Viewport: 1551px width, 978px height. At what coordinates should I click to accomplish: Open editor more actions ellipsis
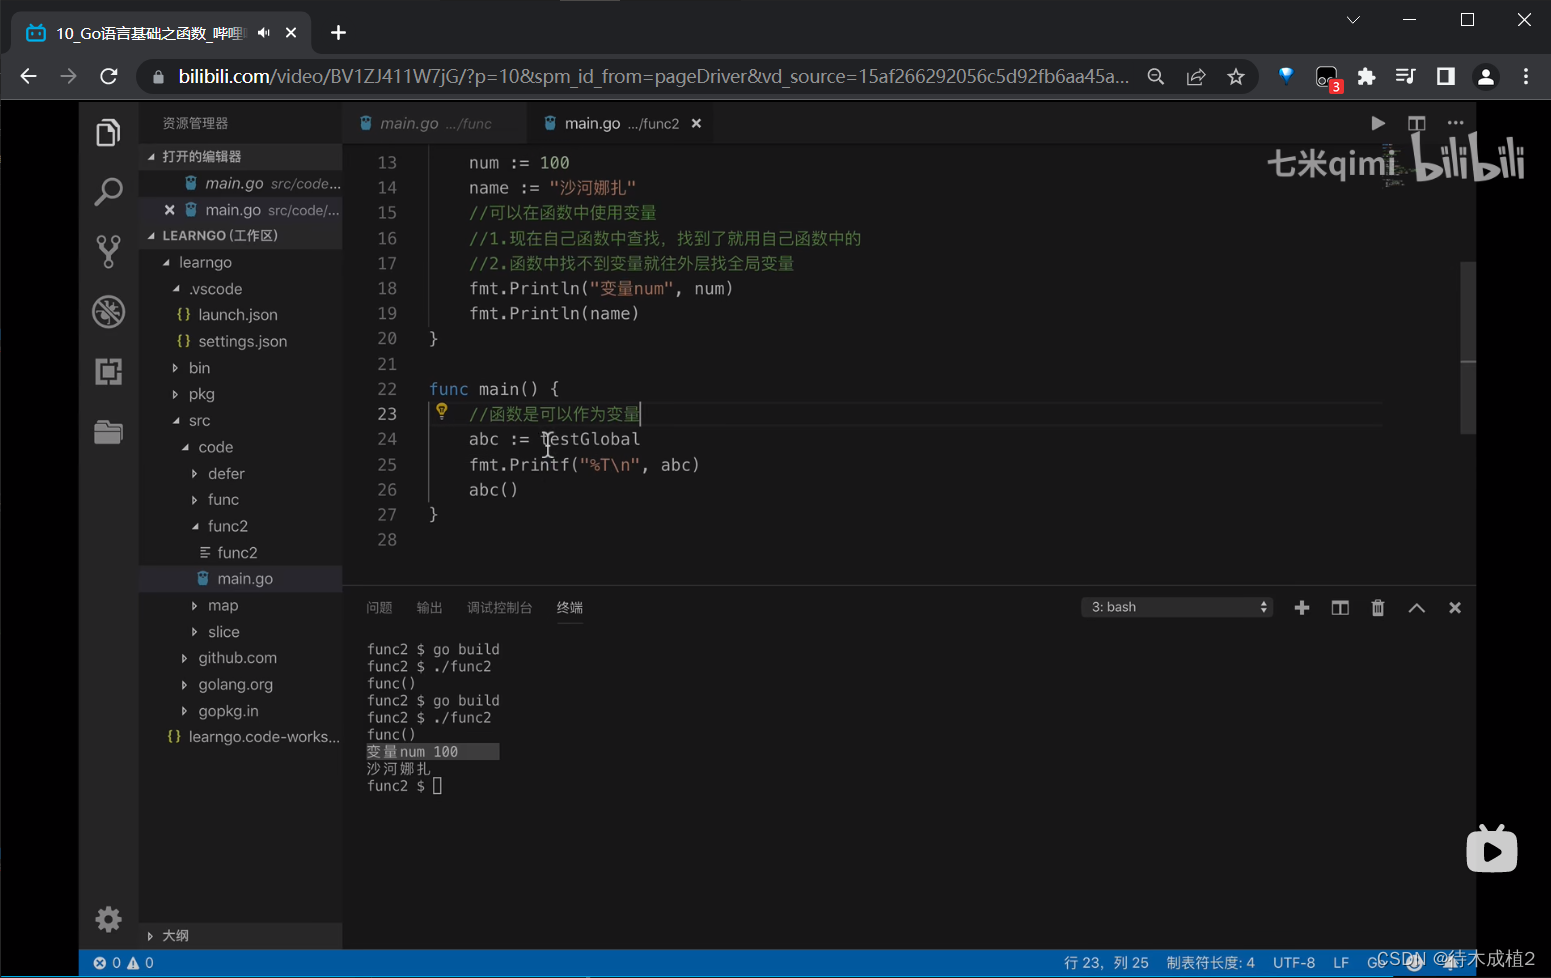(1455, 123)
